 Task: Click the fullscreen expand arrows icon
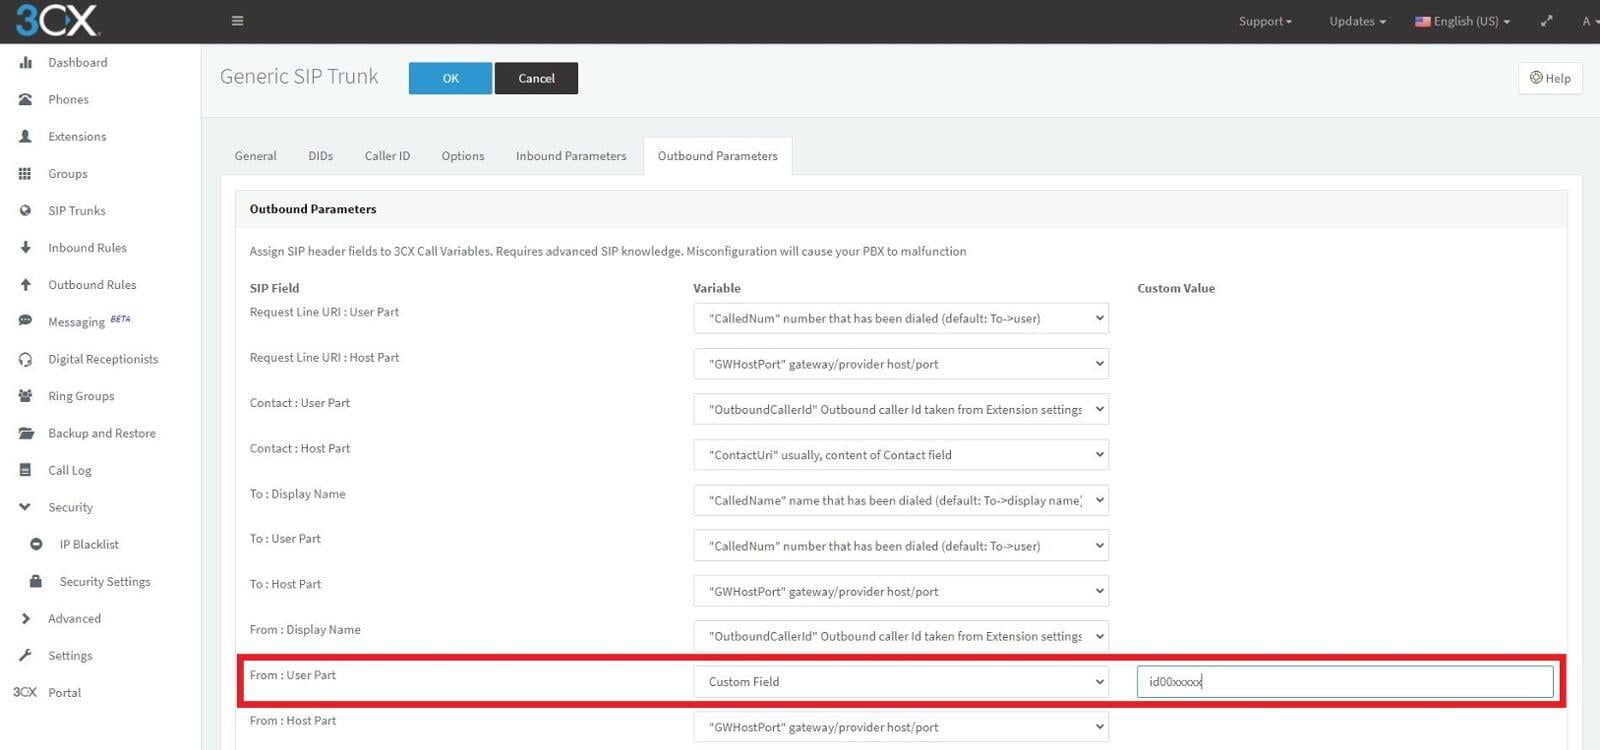tap(1547, 21)
